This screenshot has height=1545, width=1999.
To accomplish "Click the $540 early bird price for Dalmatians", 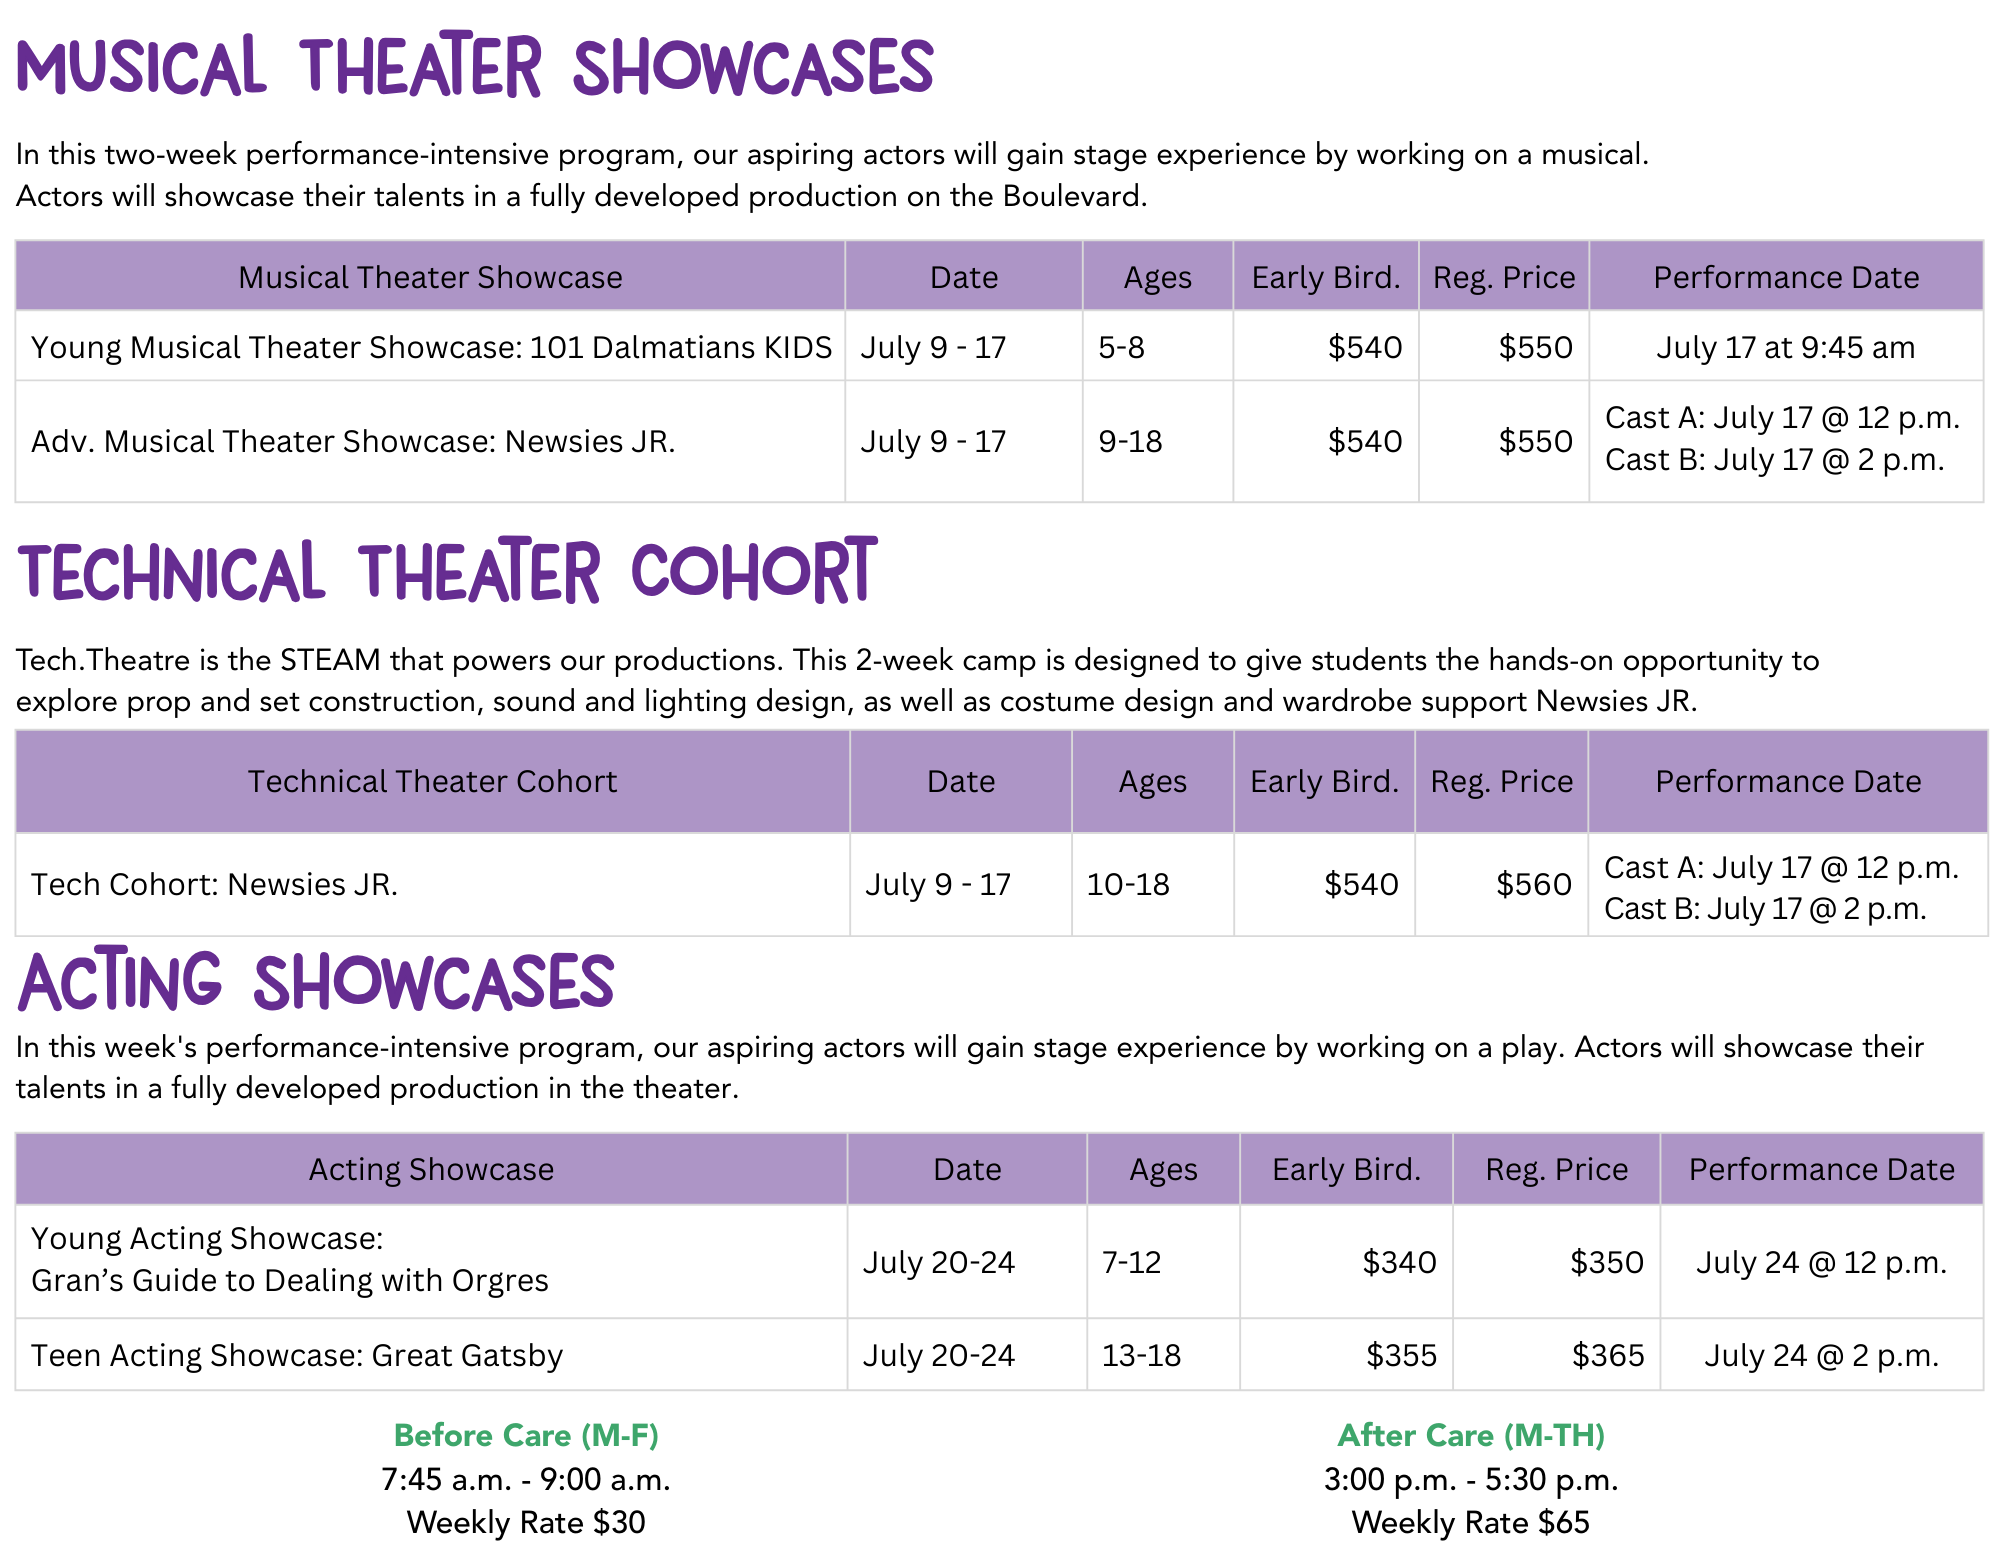I will (1366, 348).
